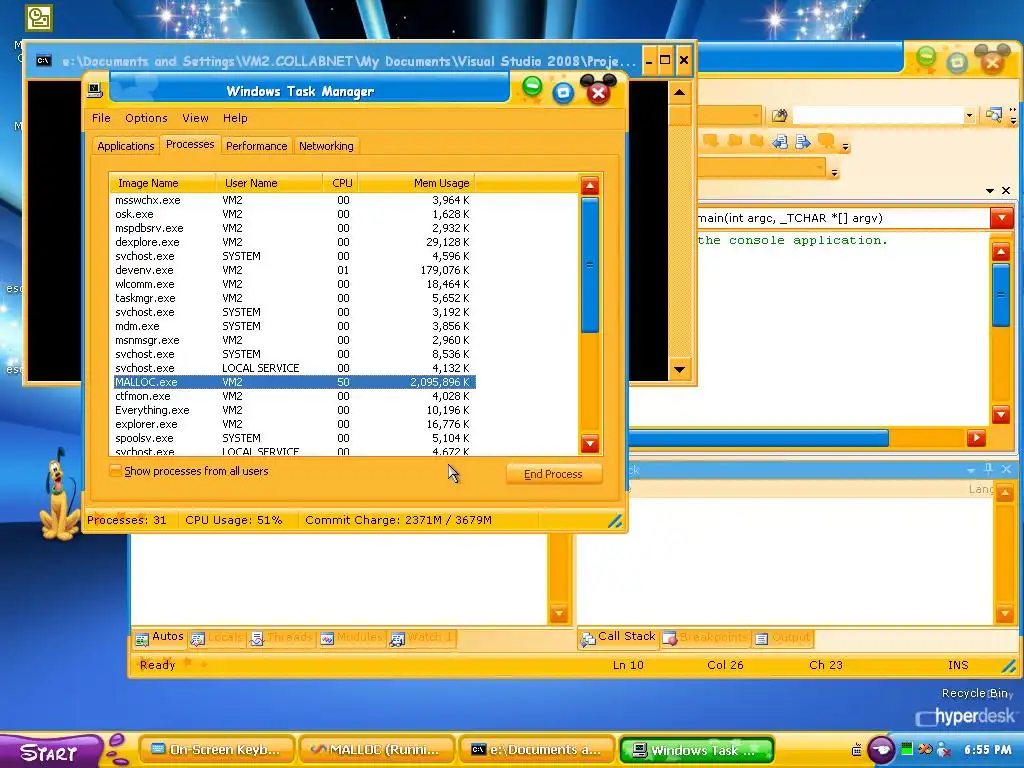Activate the e:\Documents console taskbar button
The height and width of the screenshot is (768, 1024).
tap(536, 750)
